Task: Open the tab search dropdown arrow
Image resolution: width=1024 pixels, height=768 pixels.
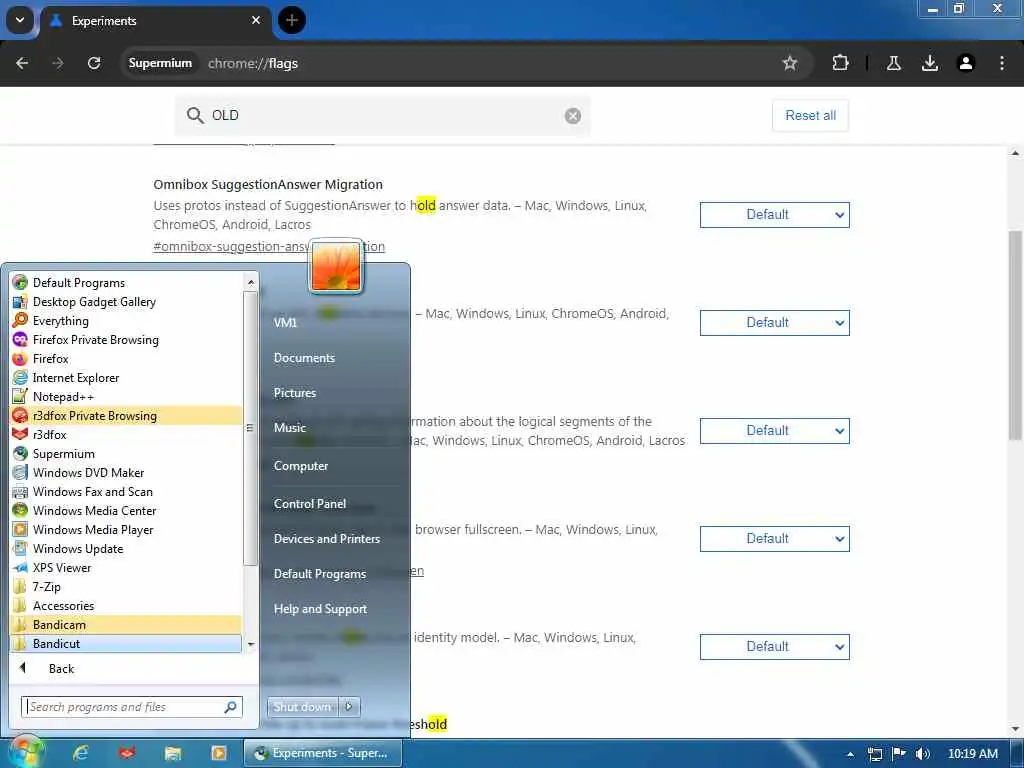Action: coord(20,20)
